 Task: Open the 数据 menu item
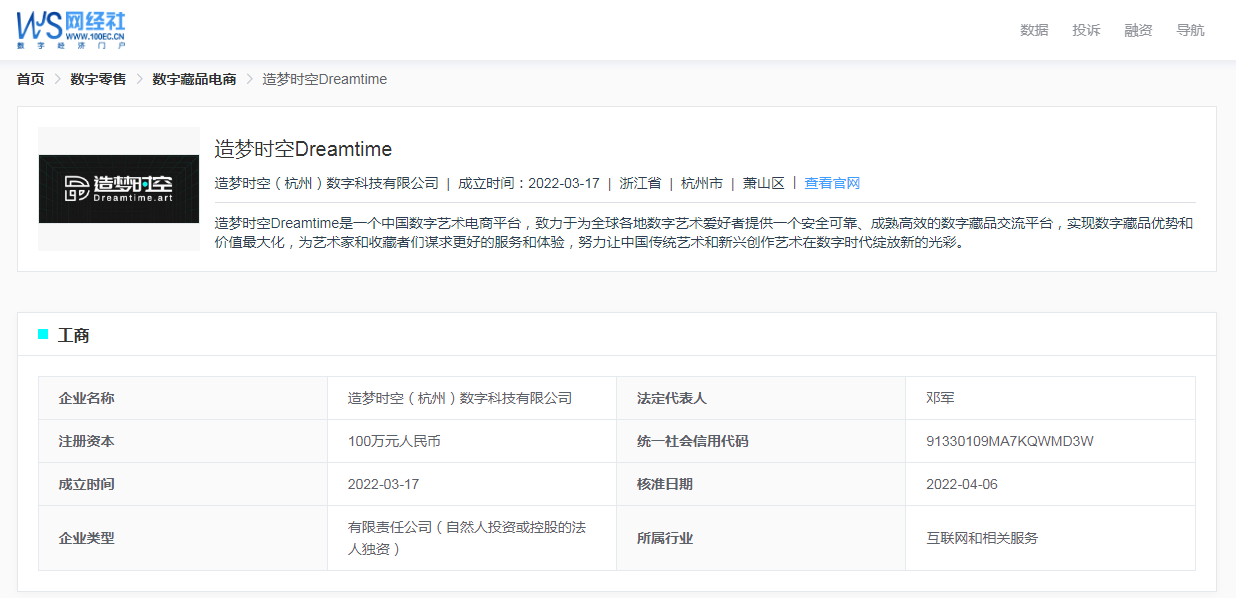(x=1034, y=30)
